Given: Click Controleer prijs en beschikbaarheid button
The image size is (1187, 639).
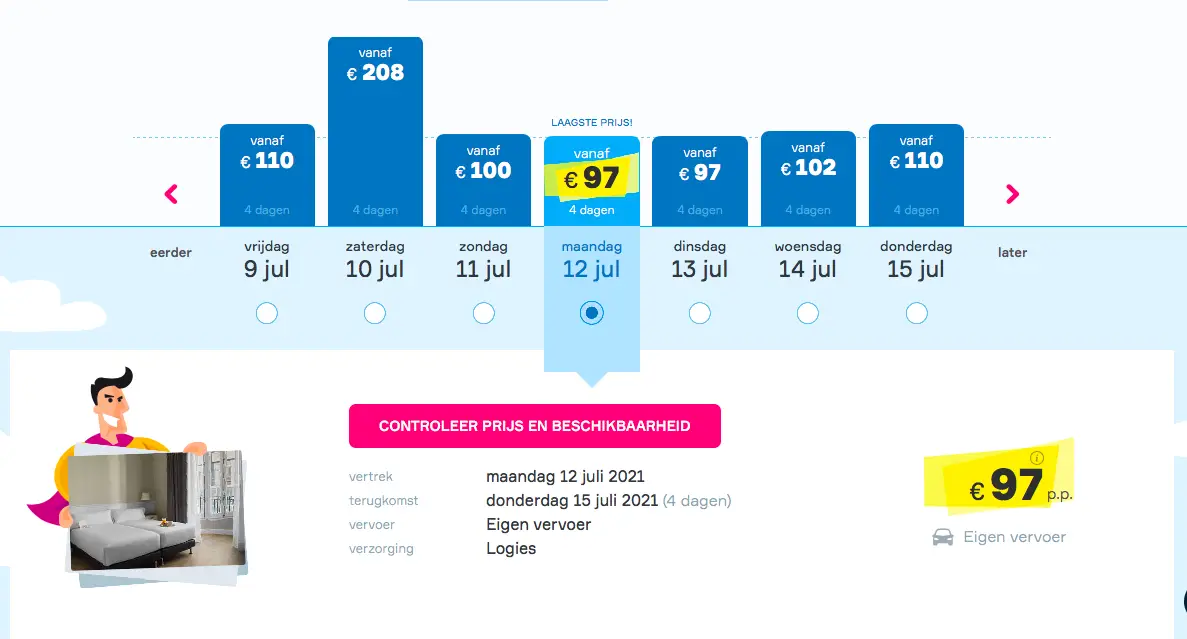Looking at the screenshot, I should tap(534, 425).
